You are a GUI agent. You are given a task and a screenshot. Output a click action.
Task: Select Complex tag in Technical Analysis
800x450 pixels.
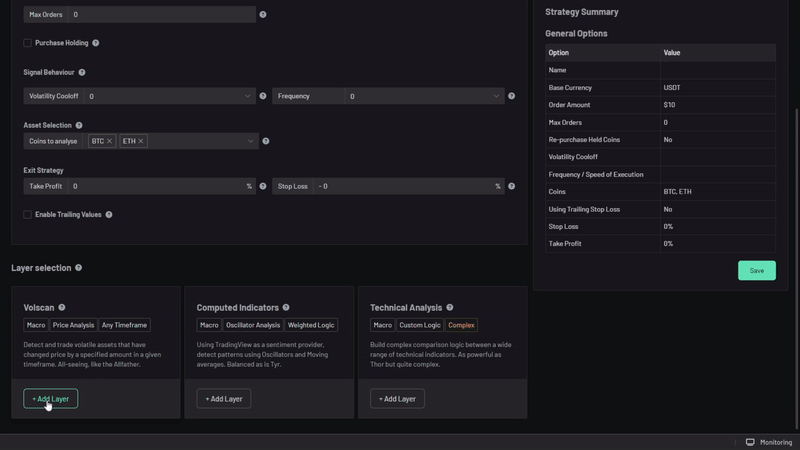(x=461, y=325)
